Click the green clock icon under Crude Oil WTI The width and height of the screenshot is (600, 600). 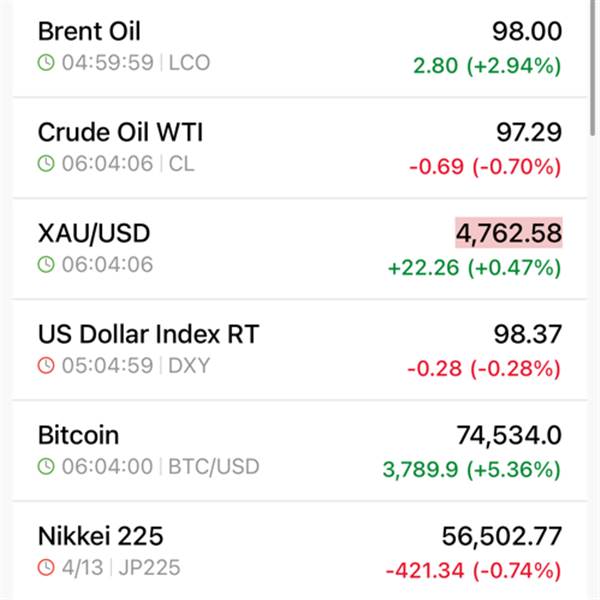46,164
